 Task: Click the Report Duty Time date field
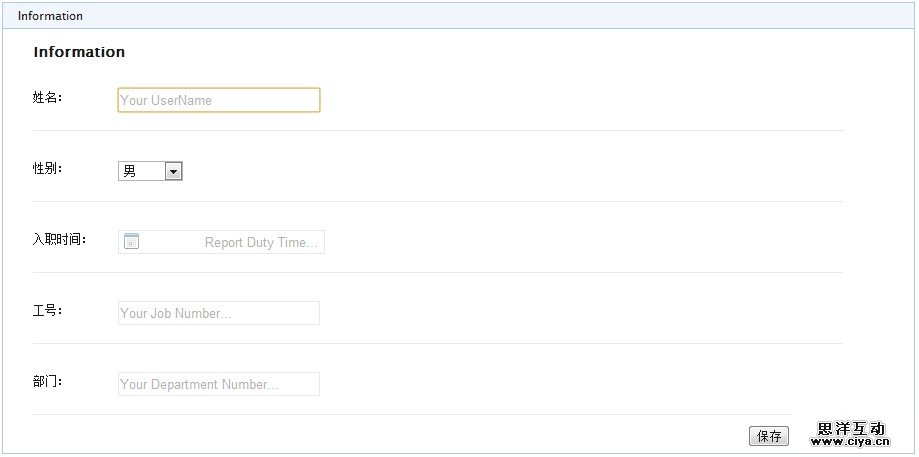pyautogui.click(x=232, y=242)
